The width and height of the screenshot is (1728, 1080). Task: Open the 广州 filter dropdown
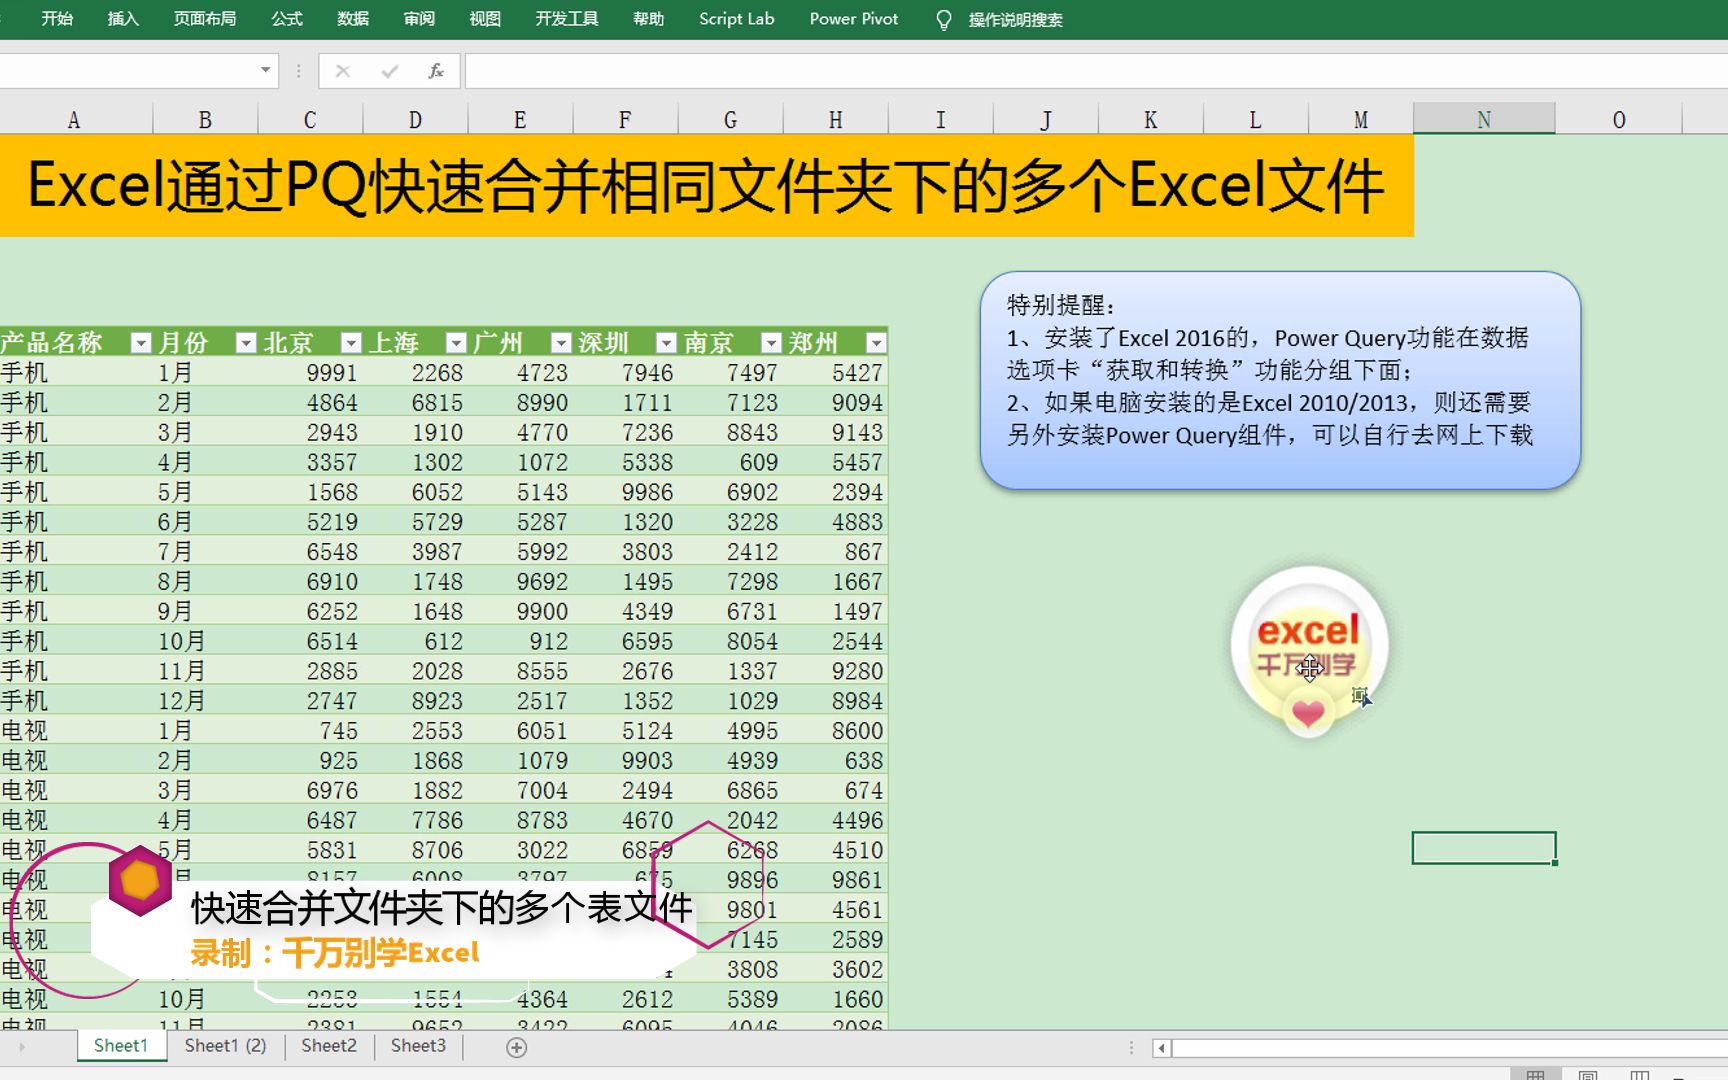click(561, 343)
